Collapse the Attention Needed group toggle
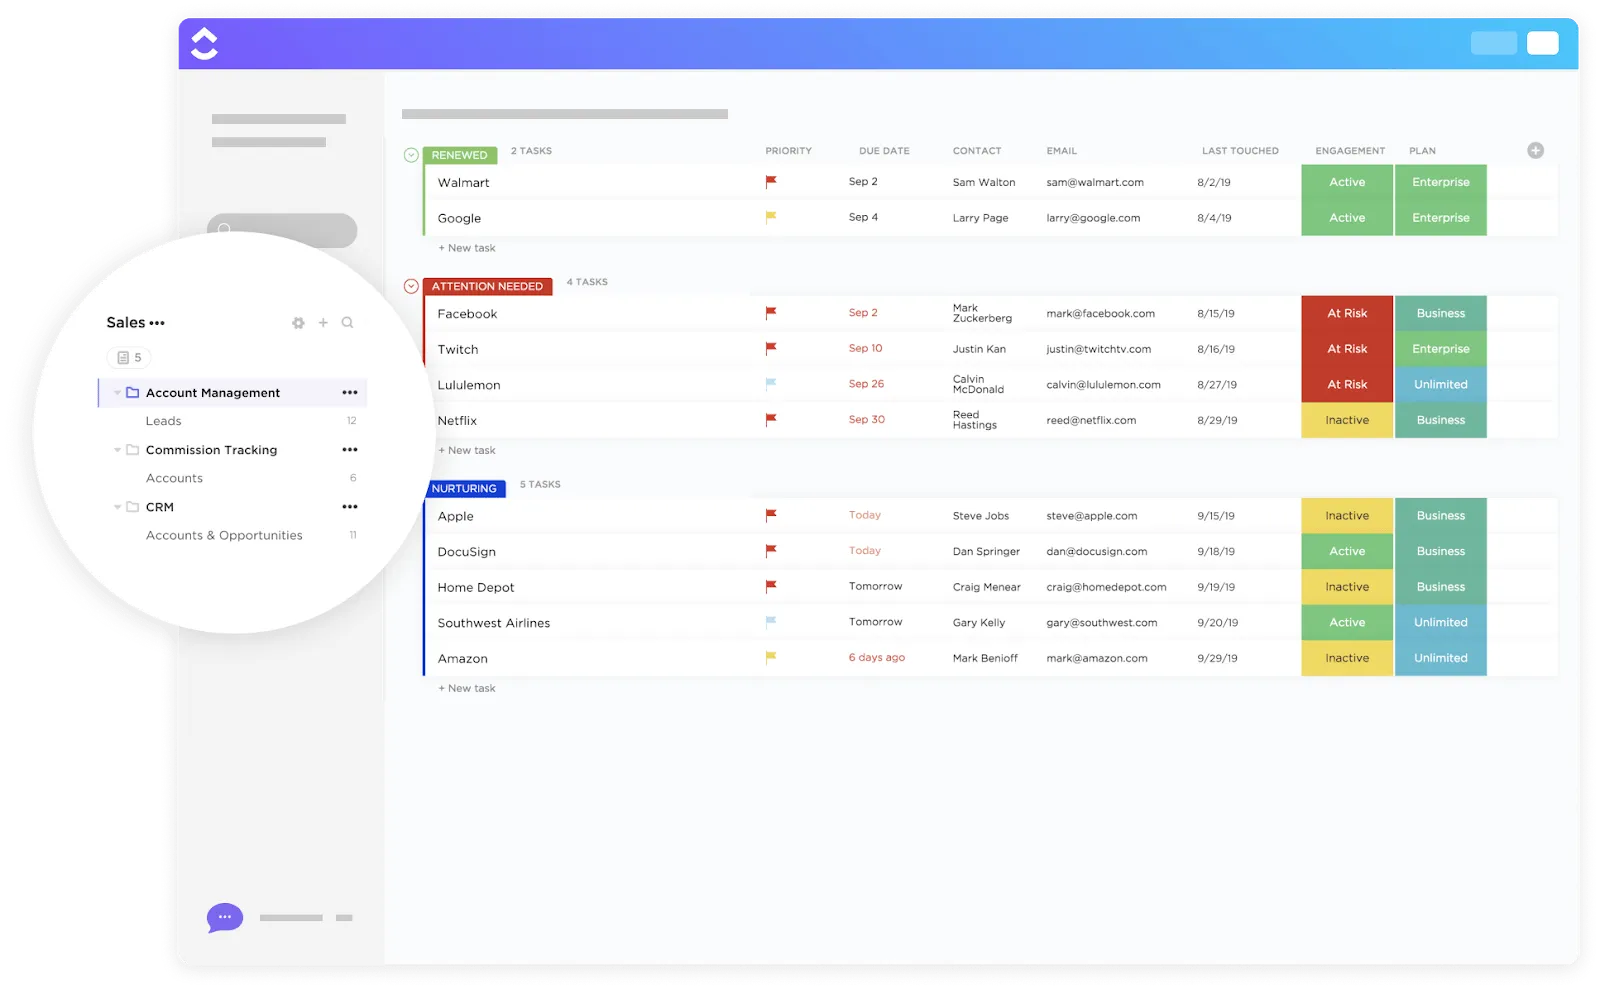 tap(411, 286)
